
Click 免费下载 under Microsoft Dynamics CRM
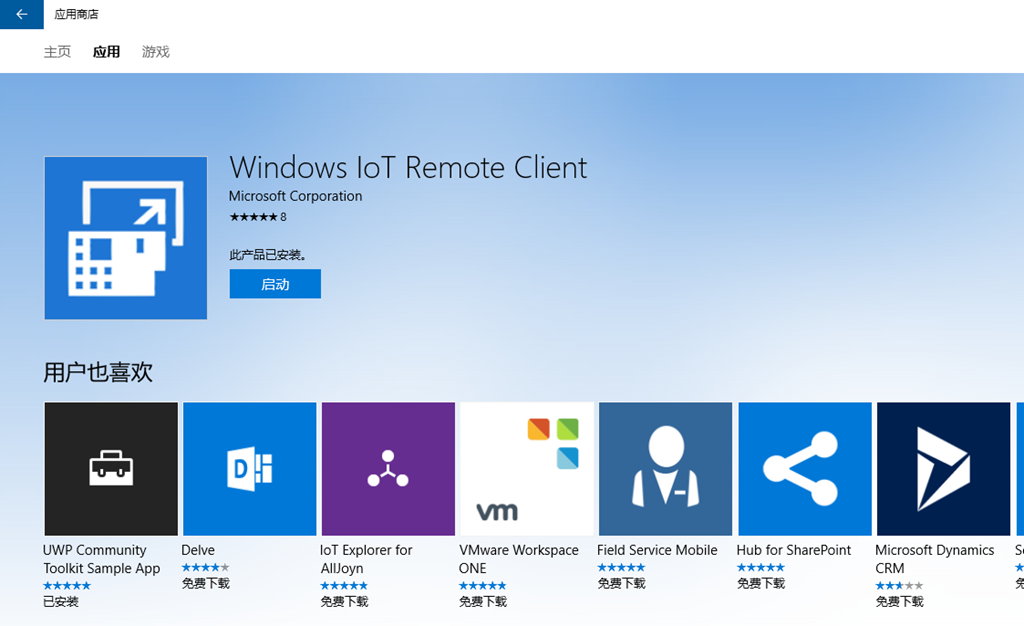pos(899,602)
